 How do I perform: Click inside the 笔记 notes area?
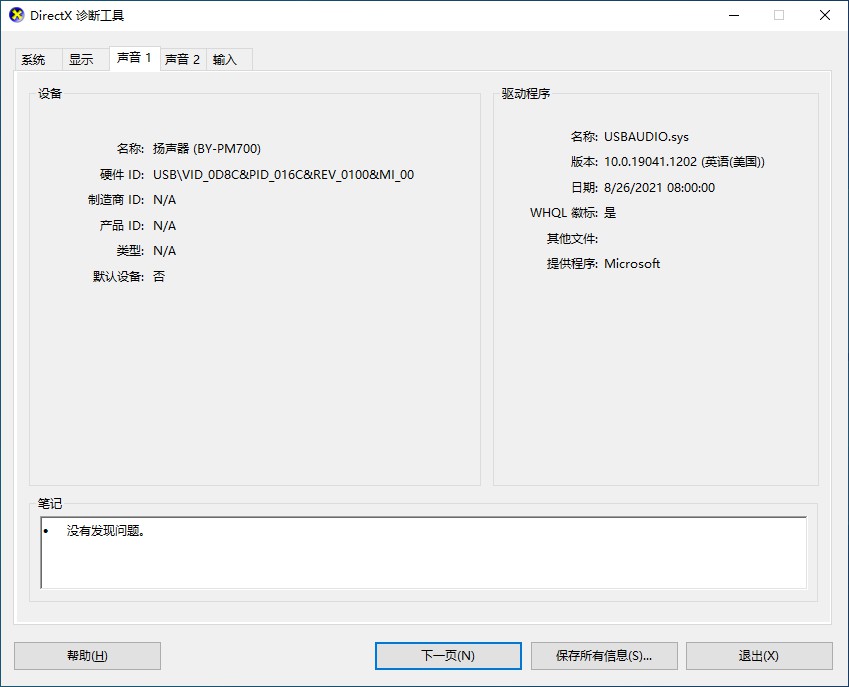point(420,560)
